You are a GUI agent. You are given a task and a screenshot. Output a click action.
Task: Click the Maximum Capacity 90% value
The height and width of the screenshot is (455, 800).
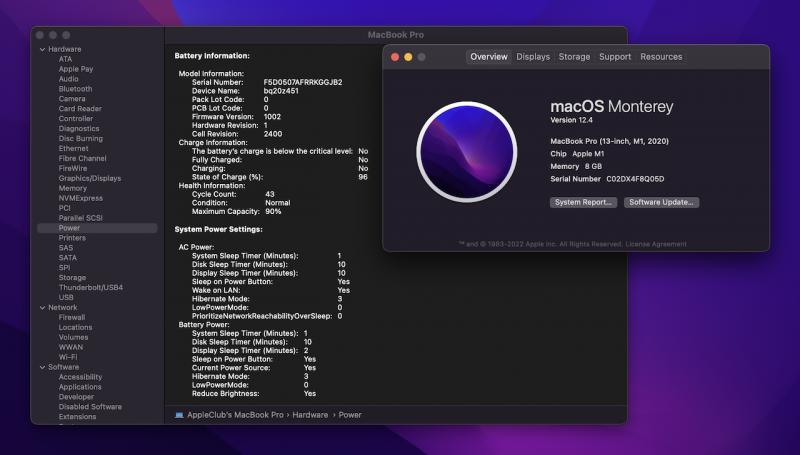pos(273,212)
